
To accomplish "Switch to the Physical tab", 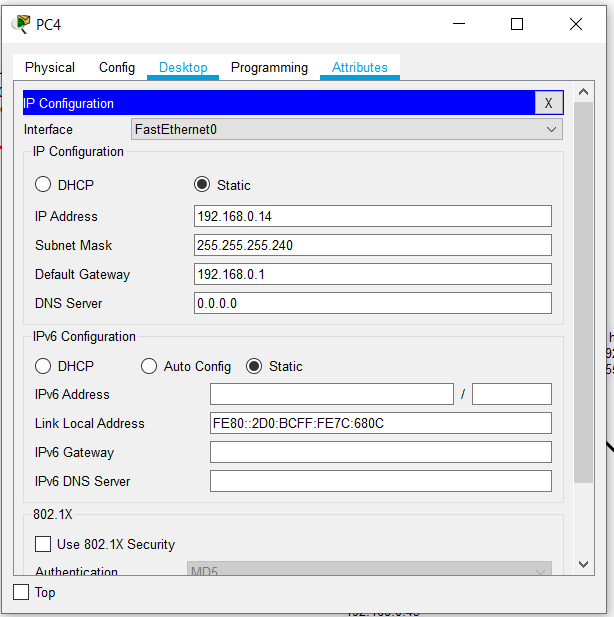I will click(x=50, y=67).
